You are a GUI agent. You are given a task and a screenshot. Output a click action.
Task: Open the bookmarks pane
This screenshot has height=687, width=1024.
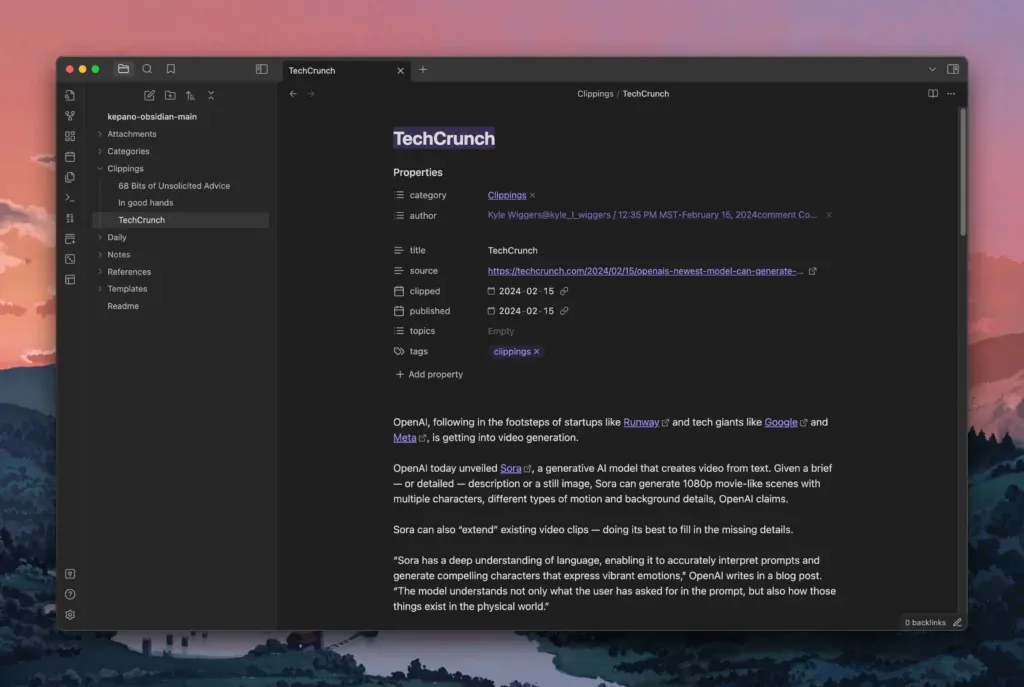(x=170, y=69)
